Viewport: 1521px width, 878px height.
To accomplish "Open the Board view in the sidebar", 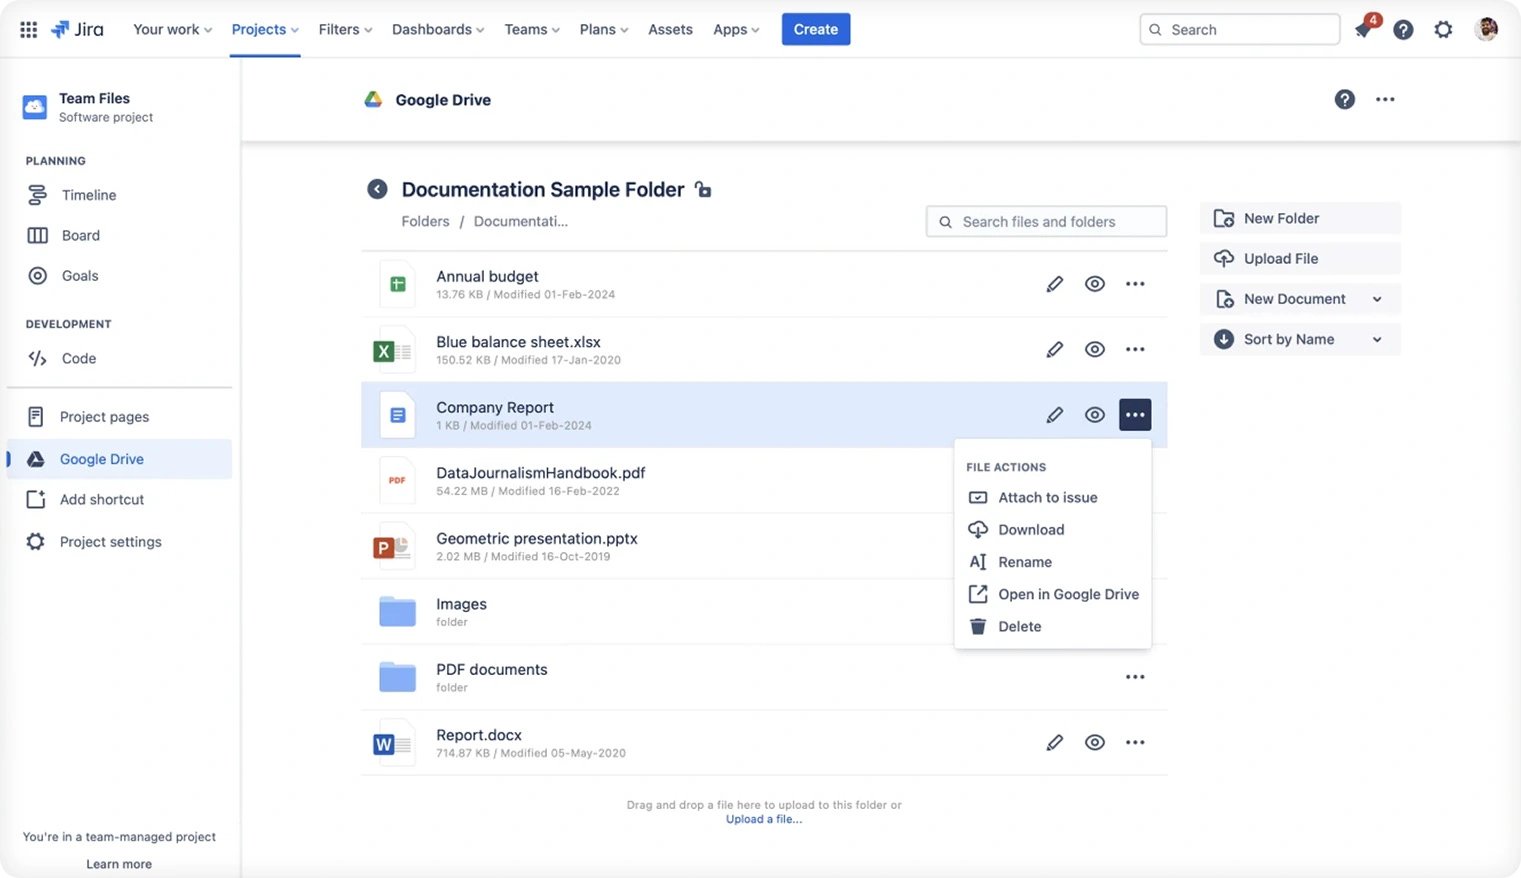I will (x=80, y=235).
